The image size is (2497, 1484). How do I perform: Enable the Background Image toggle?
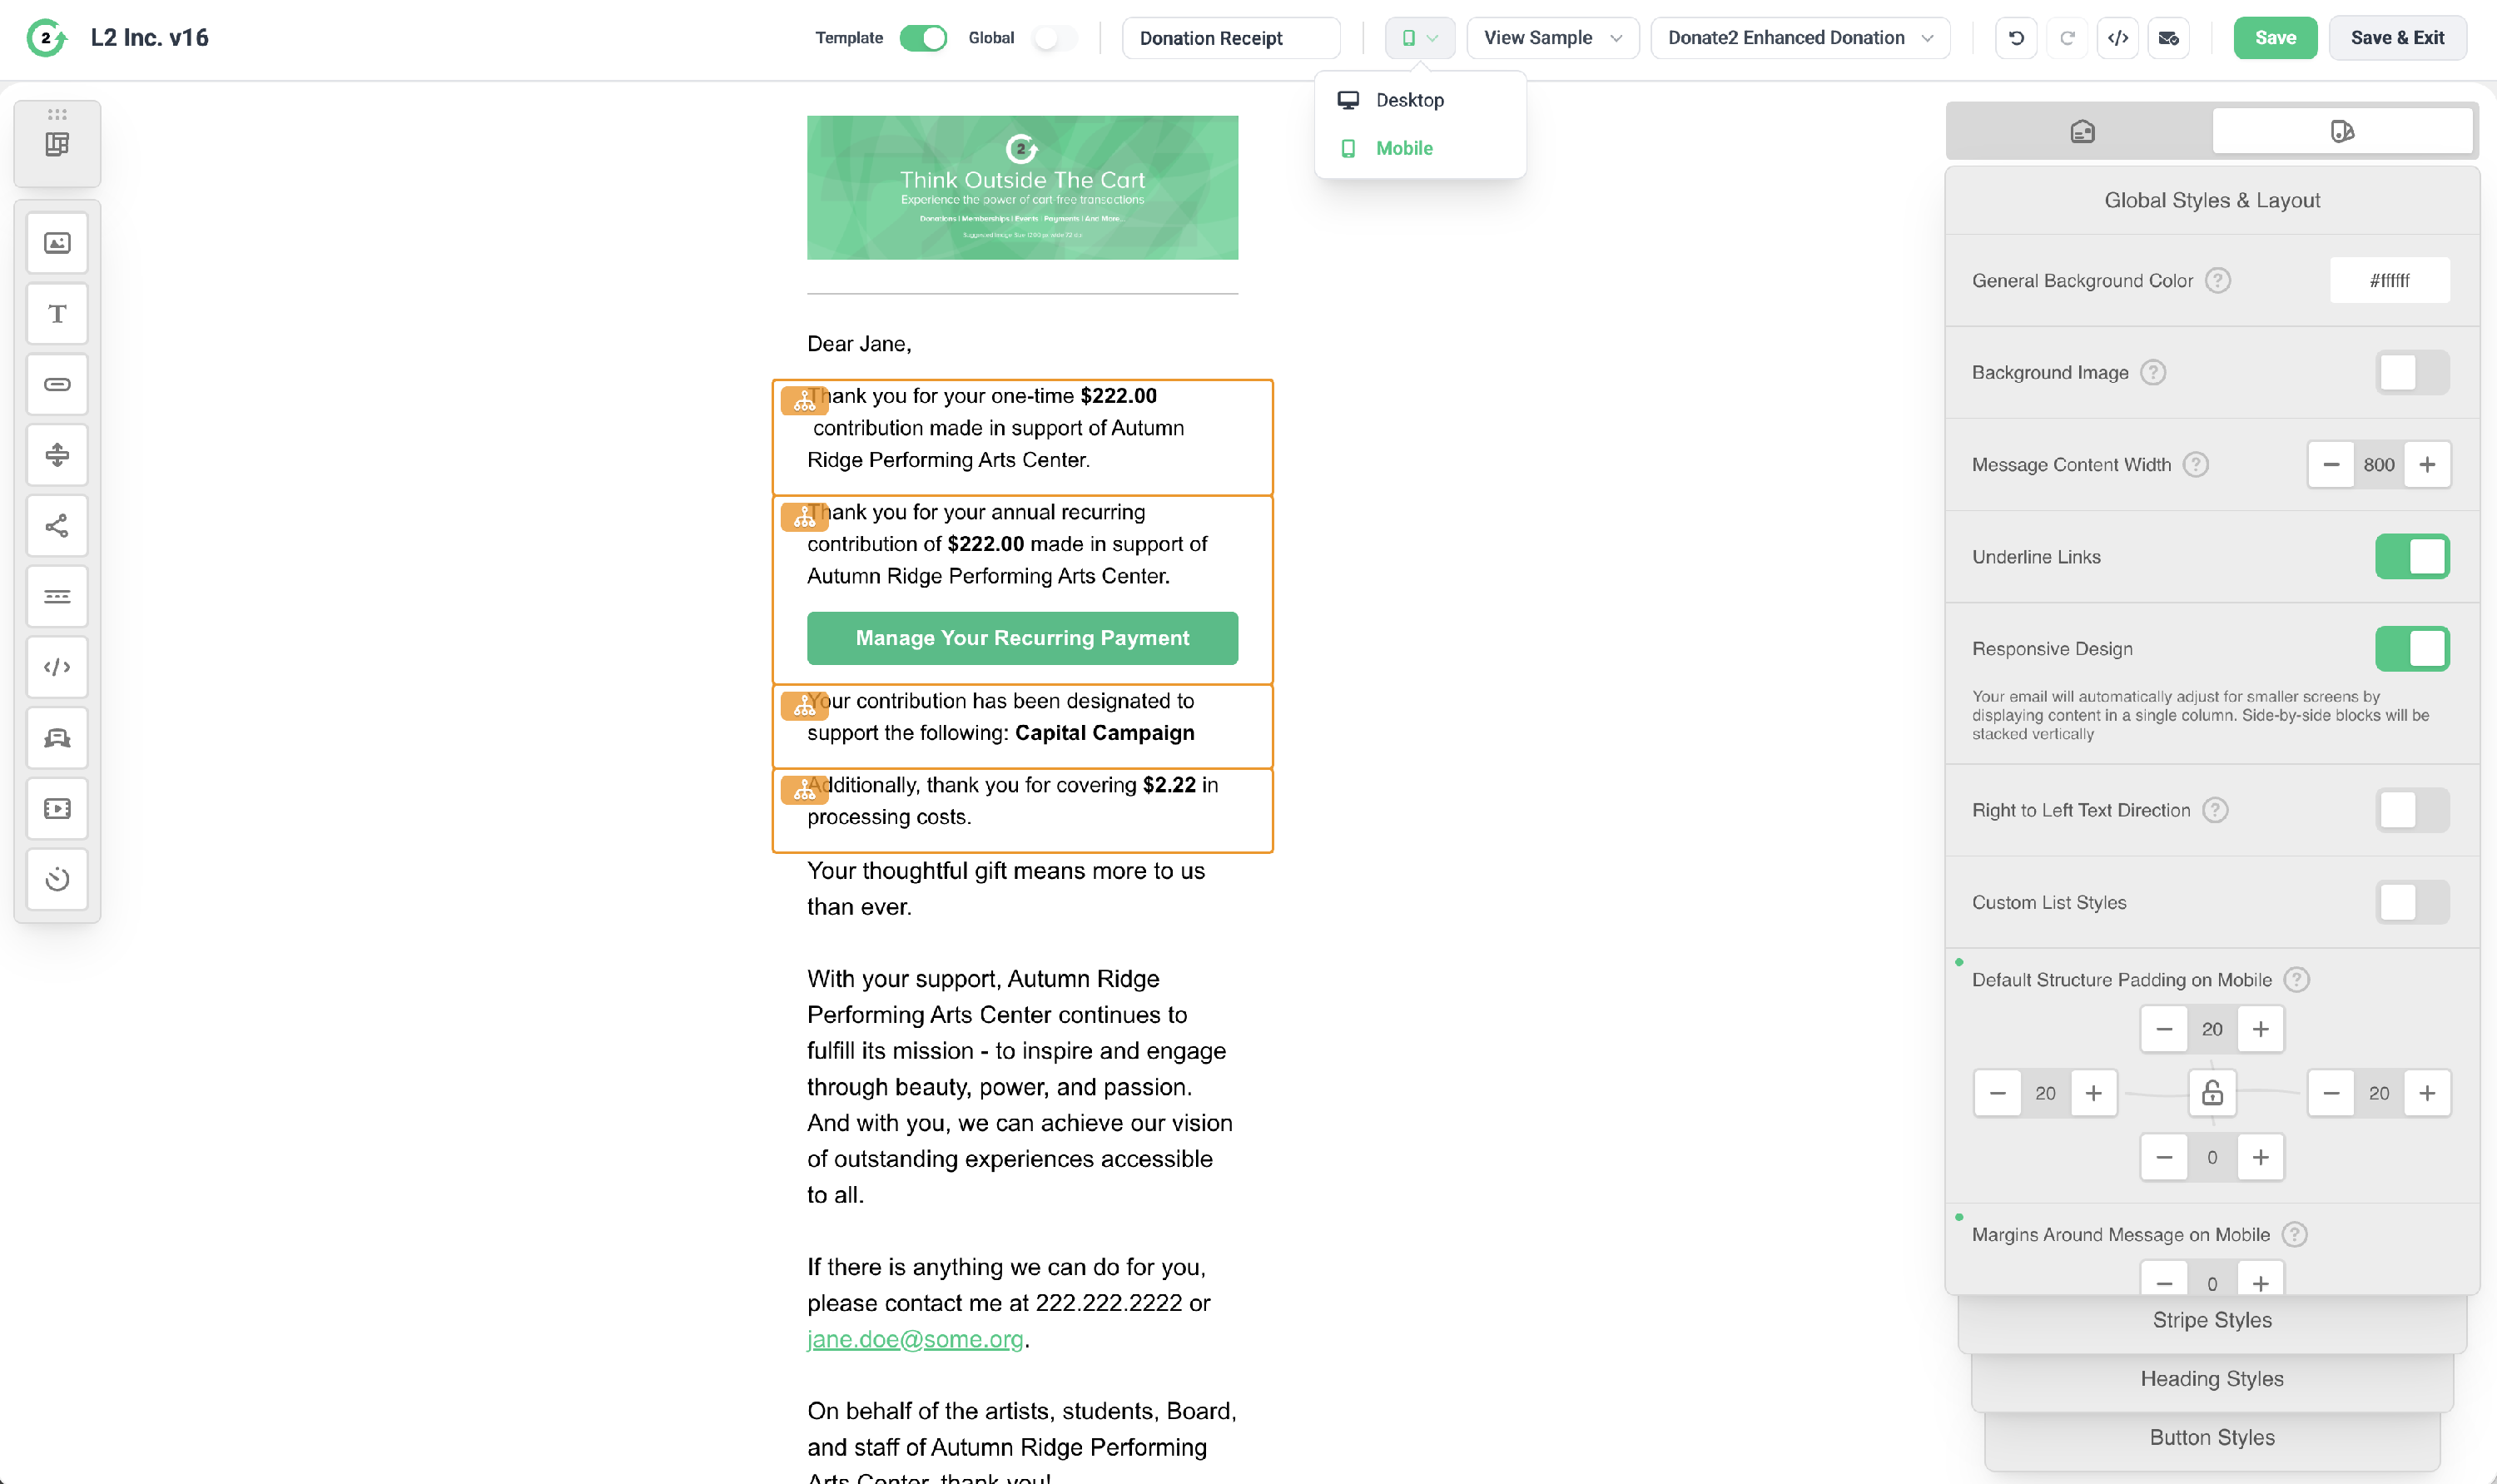tap(2411, 372)
